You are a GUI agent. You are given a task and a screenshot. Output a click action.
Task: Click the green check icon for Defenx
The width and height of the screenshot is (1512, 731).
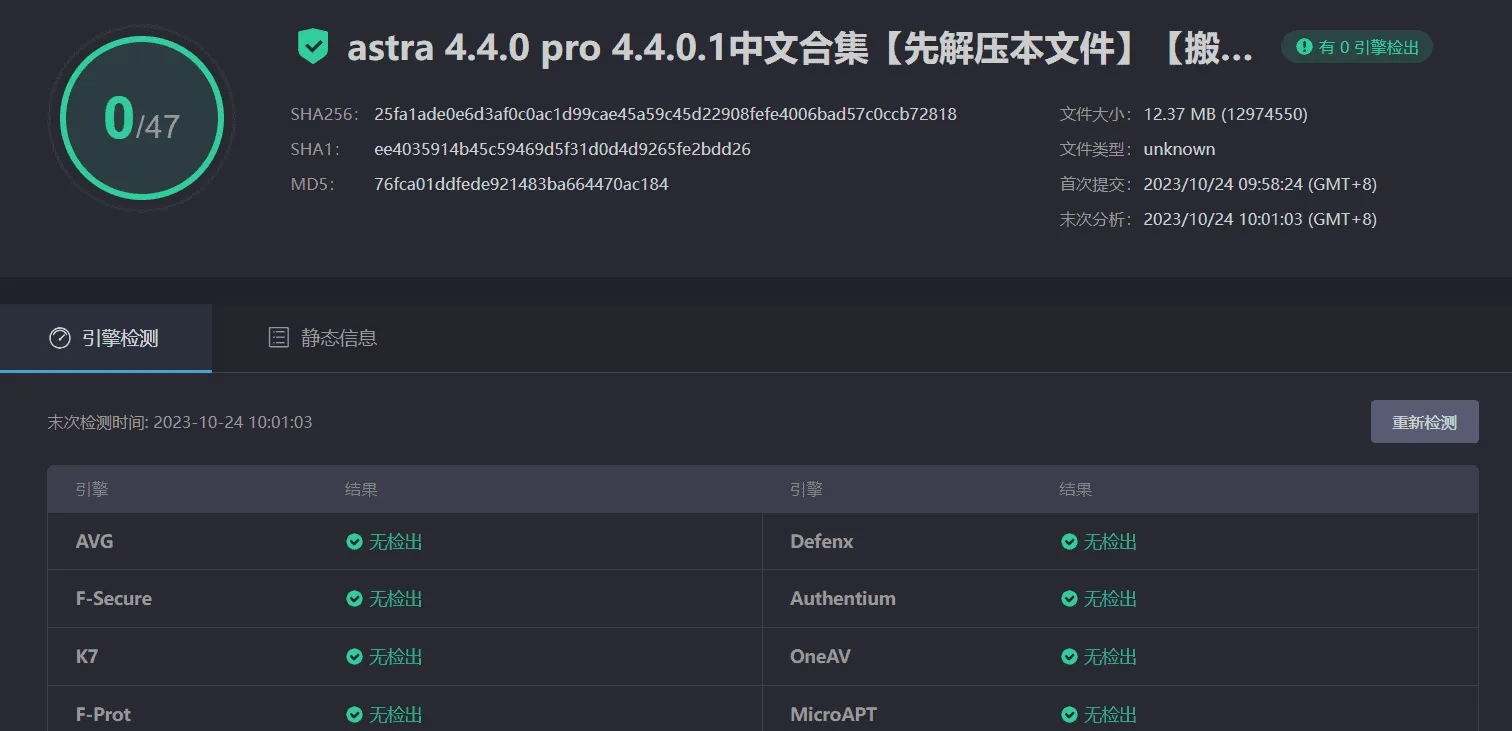point(1069,542)
